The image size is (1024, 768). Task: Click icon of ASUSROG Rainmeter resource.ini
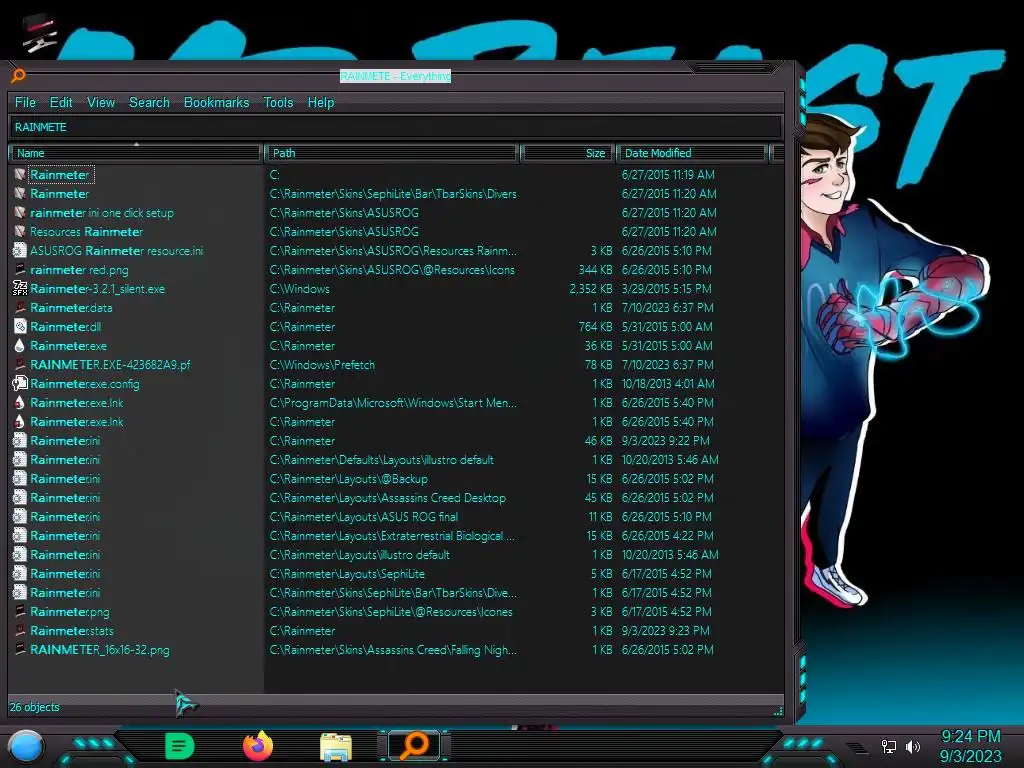(x=20, y=250)
